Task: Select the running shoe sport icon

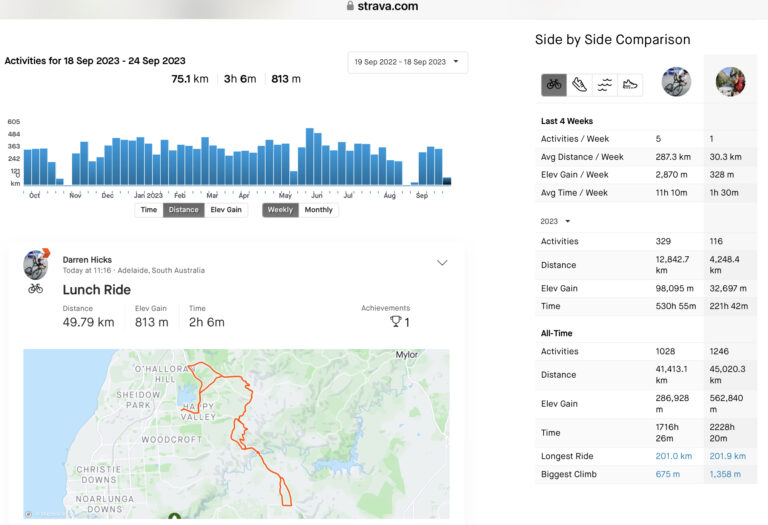Action: click(x=579, y=85)
